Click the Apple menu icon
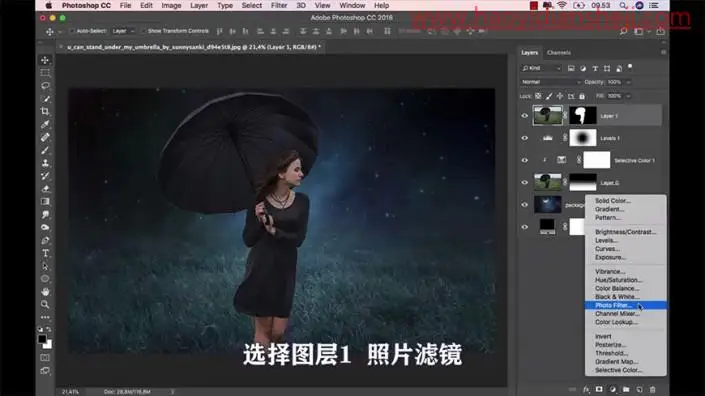Viewport: 705px width, 396px height. (49, 5)
